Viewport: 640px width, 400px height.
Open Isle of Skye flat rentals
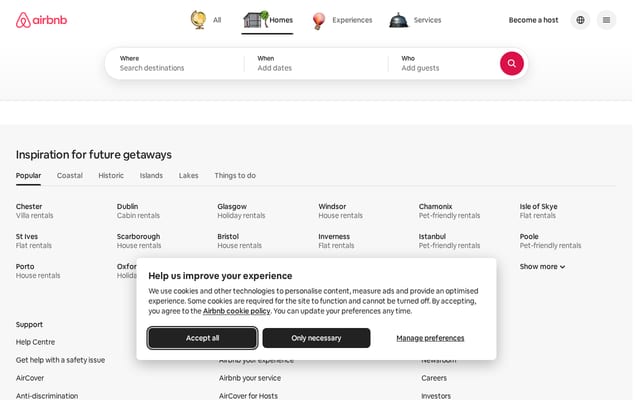click(538, 211)
